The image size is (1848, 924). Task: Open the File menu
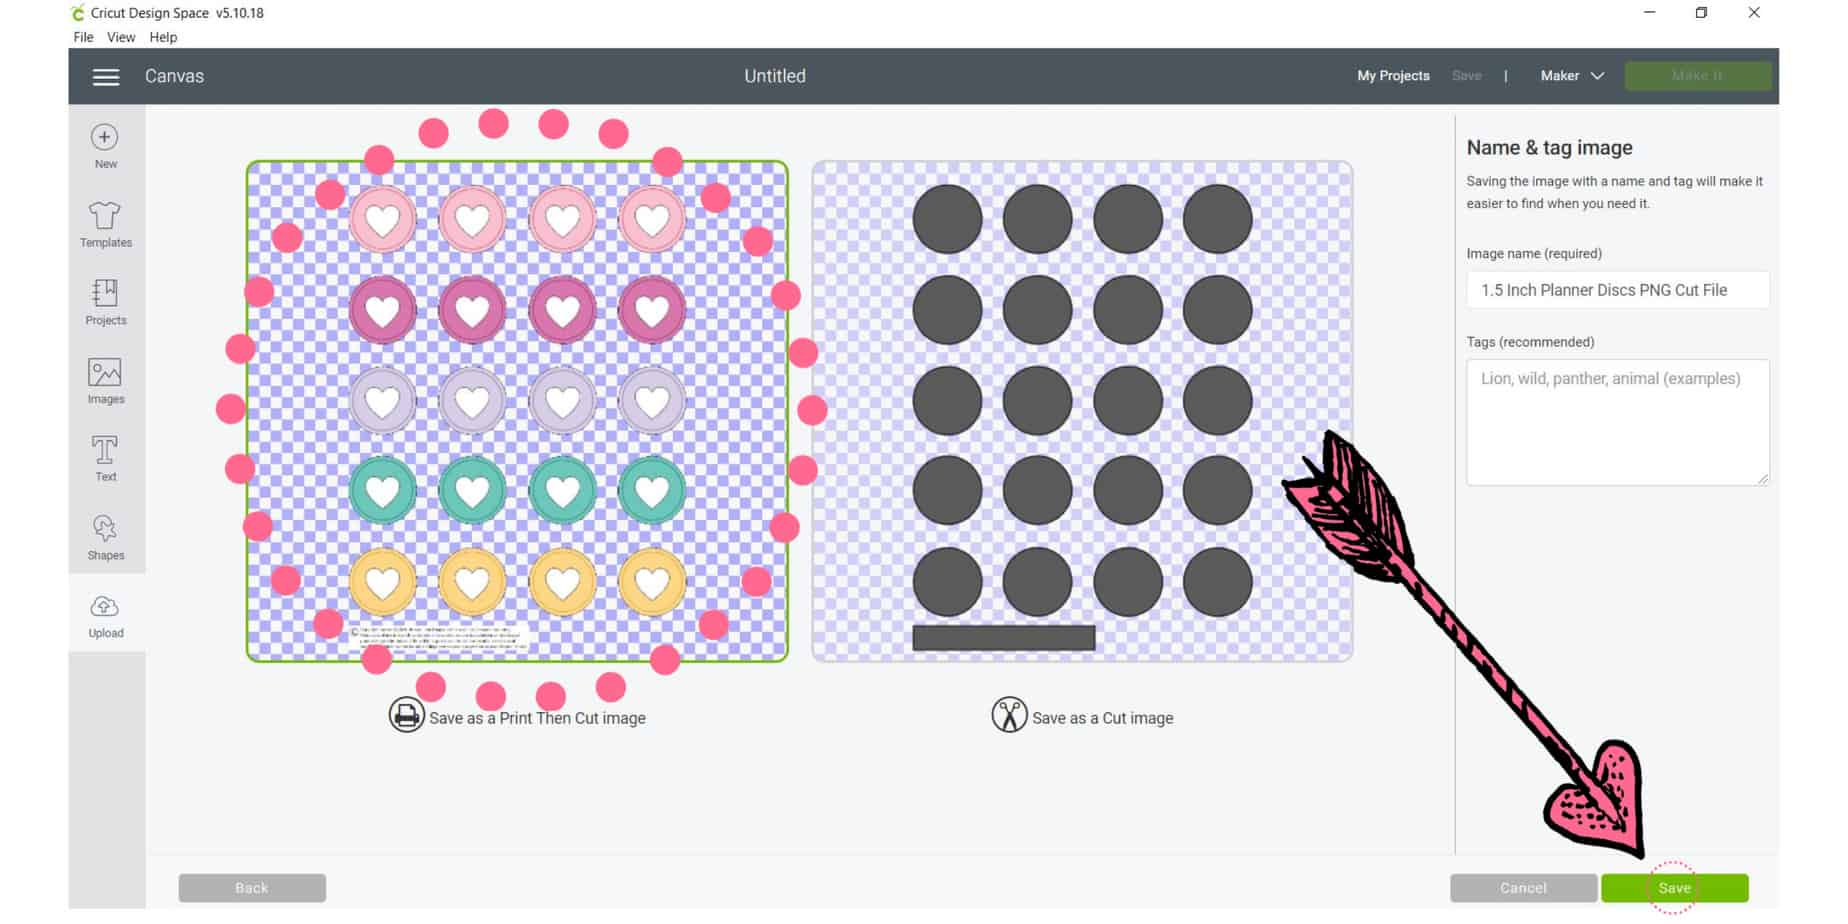[x=83, y=37]
